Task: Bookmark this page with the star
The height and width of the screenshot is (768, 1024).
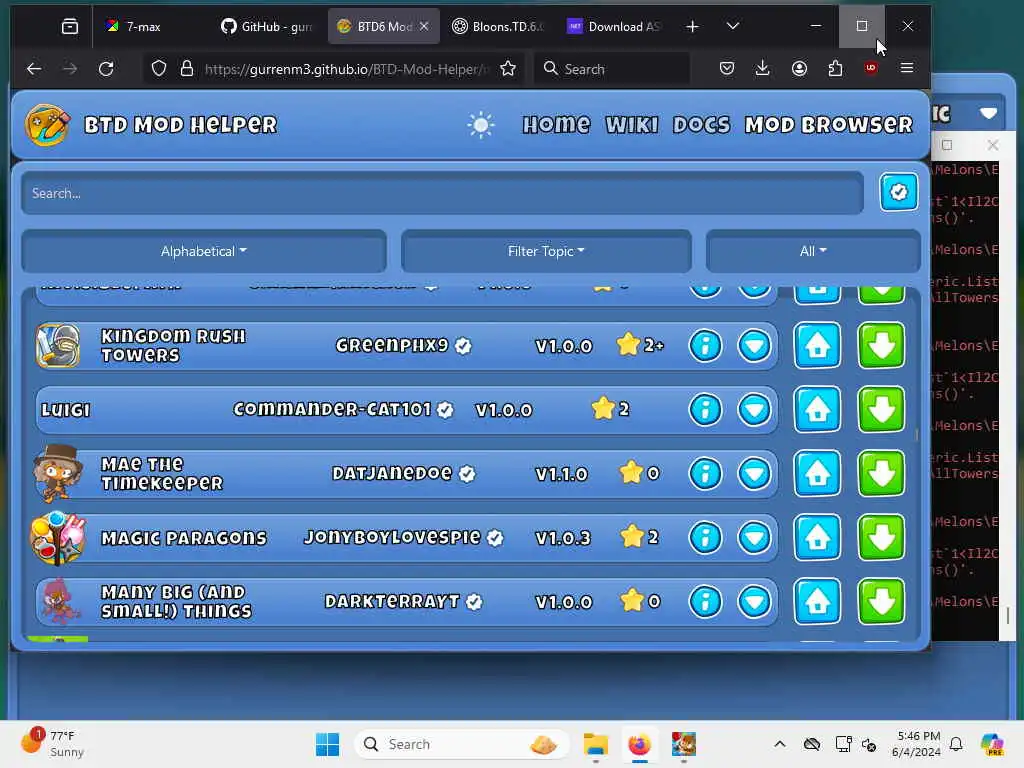Action: (x=507, y=69)
